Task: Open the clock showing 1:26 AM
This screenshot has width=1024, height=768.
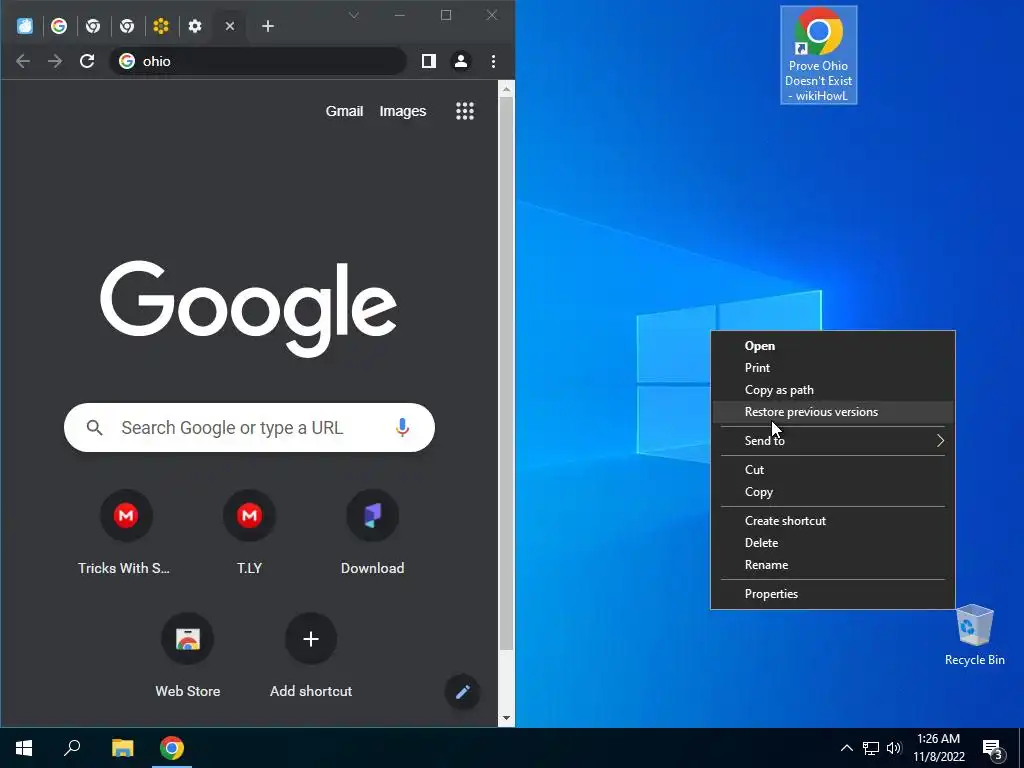Action: point(938,748)
